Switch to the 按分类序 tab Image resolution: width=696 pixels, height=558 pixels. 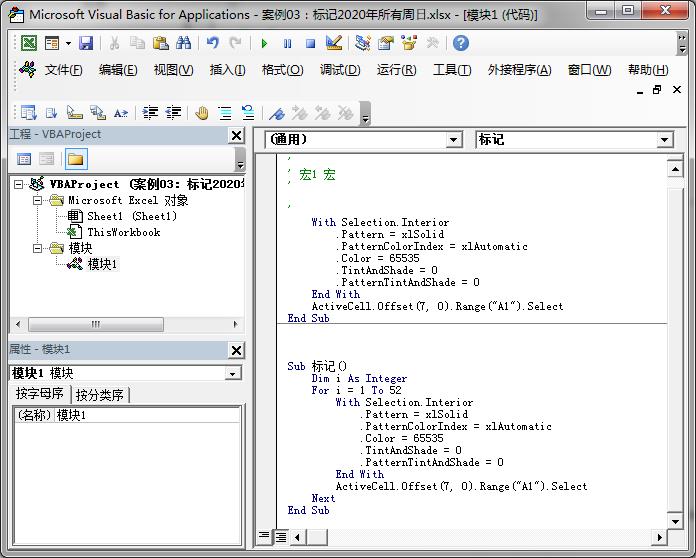coord(100,395)
